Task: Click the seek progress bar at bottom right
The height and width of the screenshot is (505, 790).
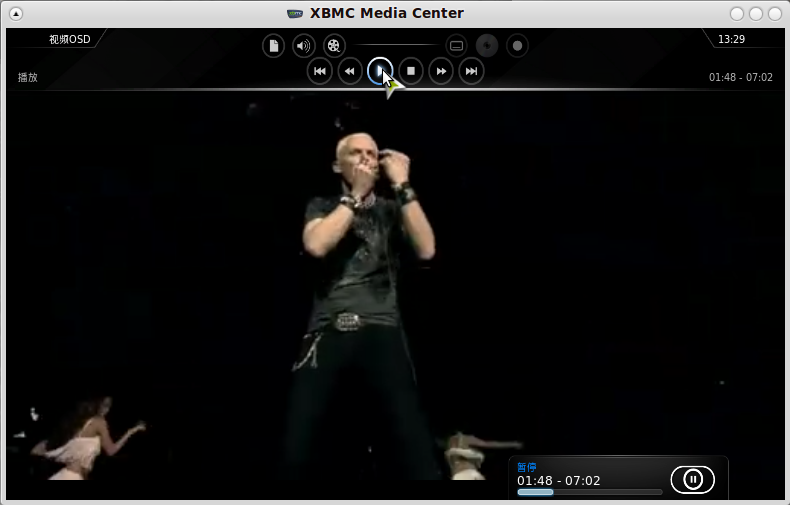Action: (x=589, y=492)
